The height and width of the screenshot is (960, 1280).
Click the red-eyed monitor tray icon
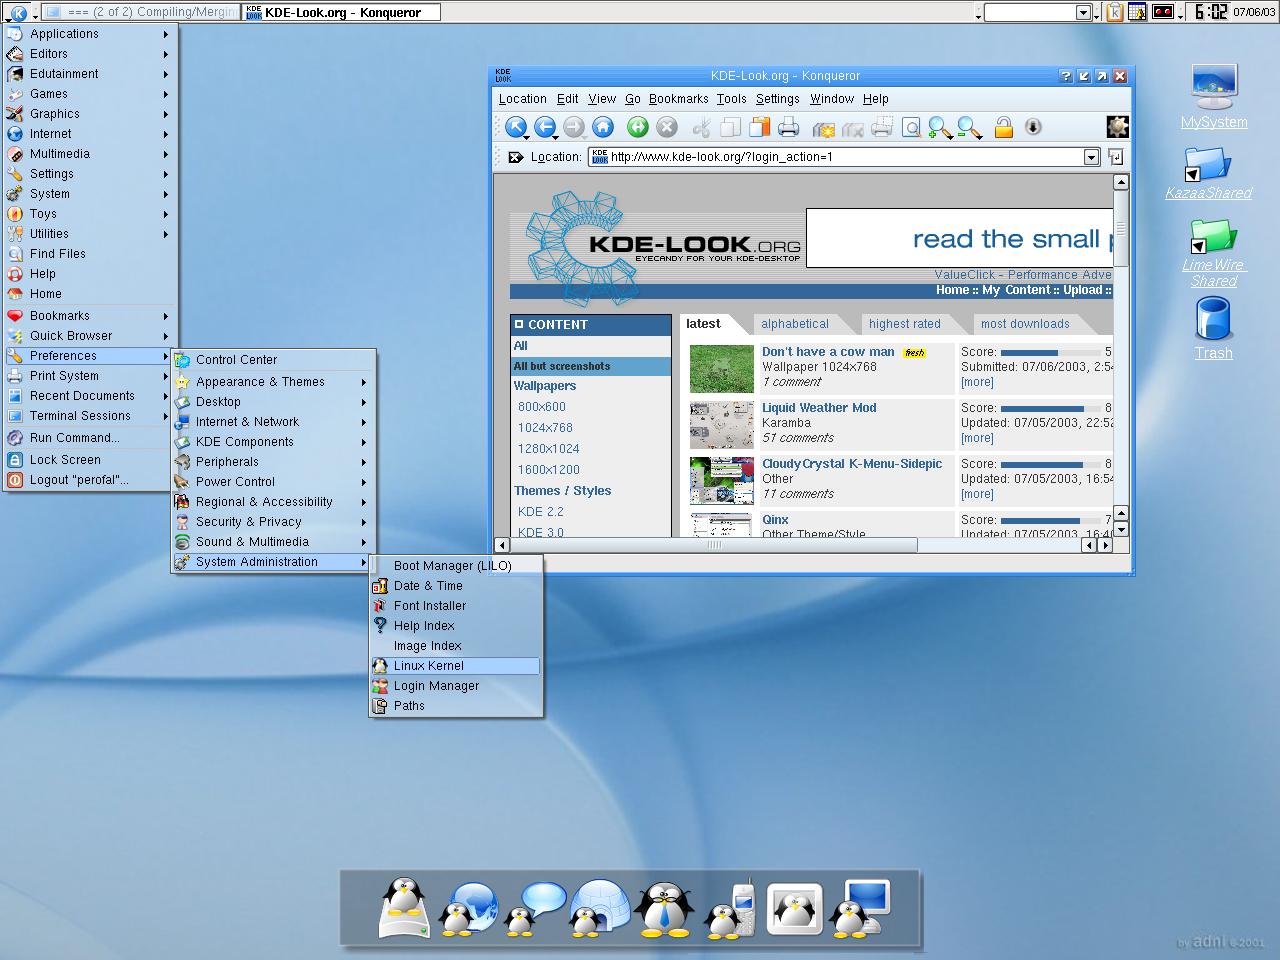tap(1163, 12)
